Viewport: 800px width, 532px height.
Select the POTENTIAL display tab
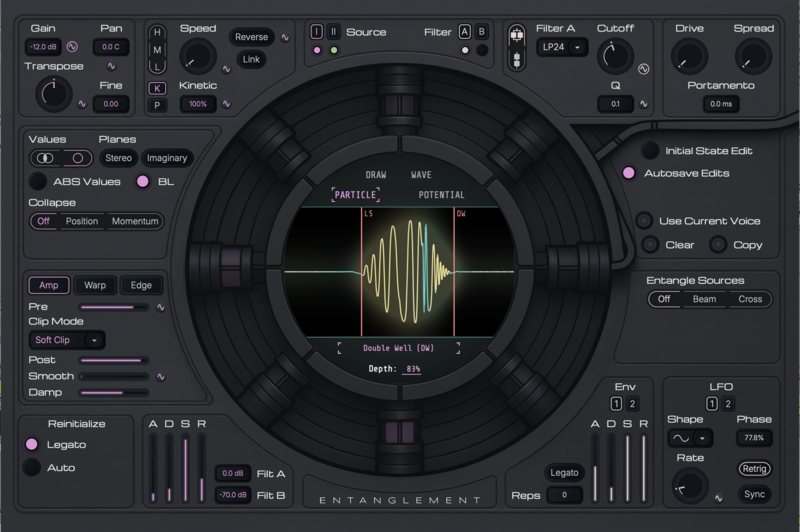pyautogui.click(x=441, y=195)
